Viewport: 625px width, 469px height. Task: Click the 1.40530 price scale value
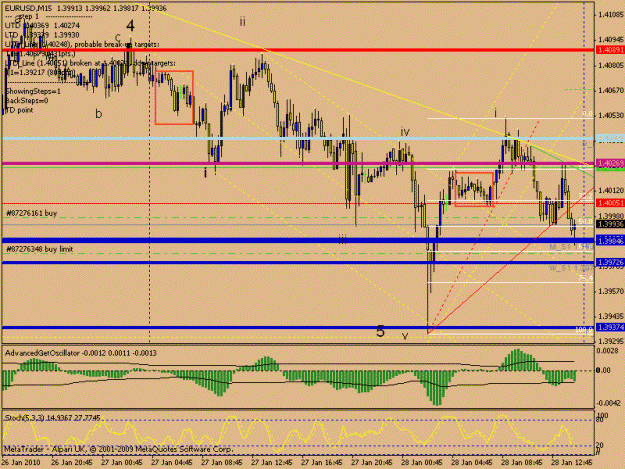click(611, 116)
